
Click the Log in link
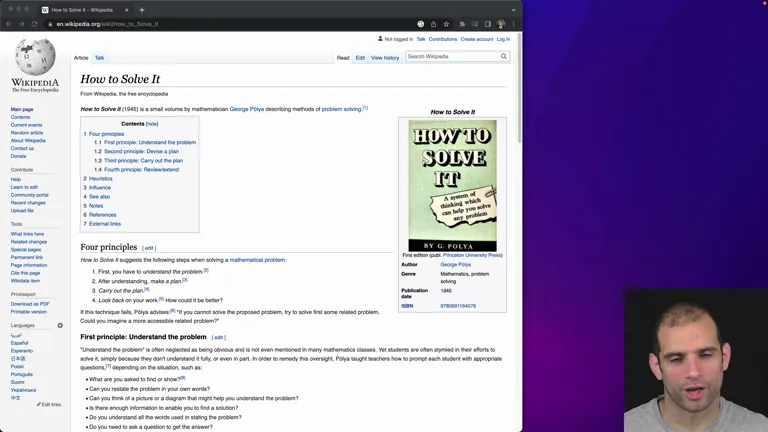pyautogui.click(x=503, y=39)
